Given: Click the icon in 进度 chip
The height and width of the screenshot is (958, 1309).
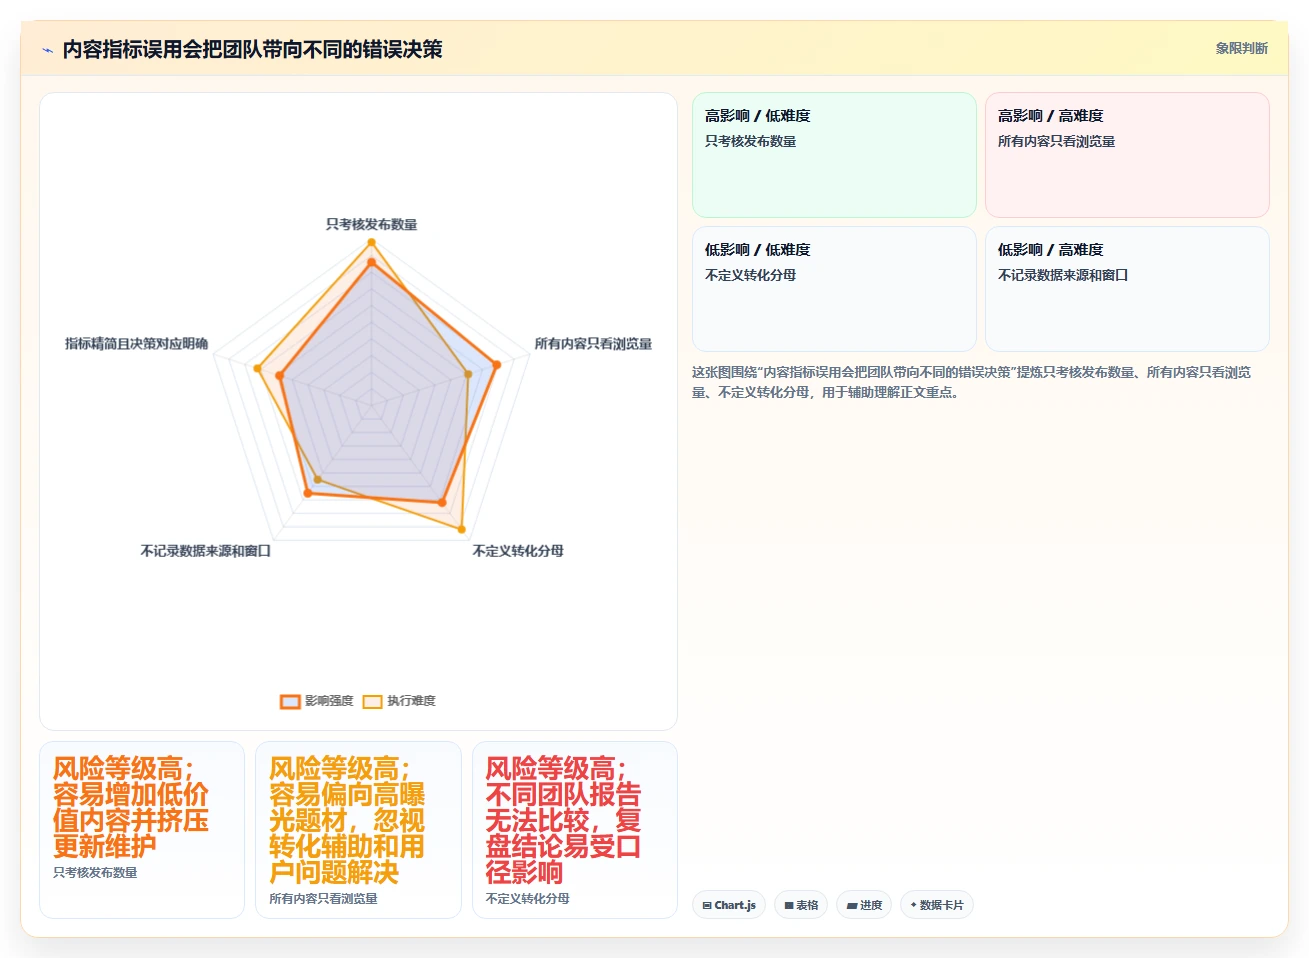Looking at the screenshot, I should tap(852, 906).
